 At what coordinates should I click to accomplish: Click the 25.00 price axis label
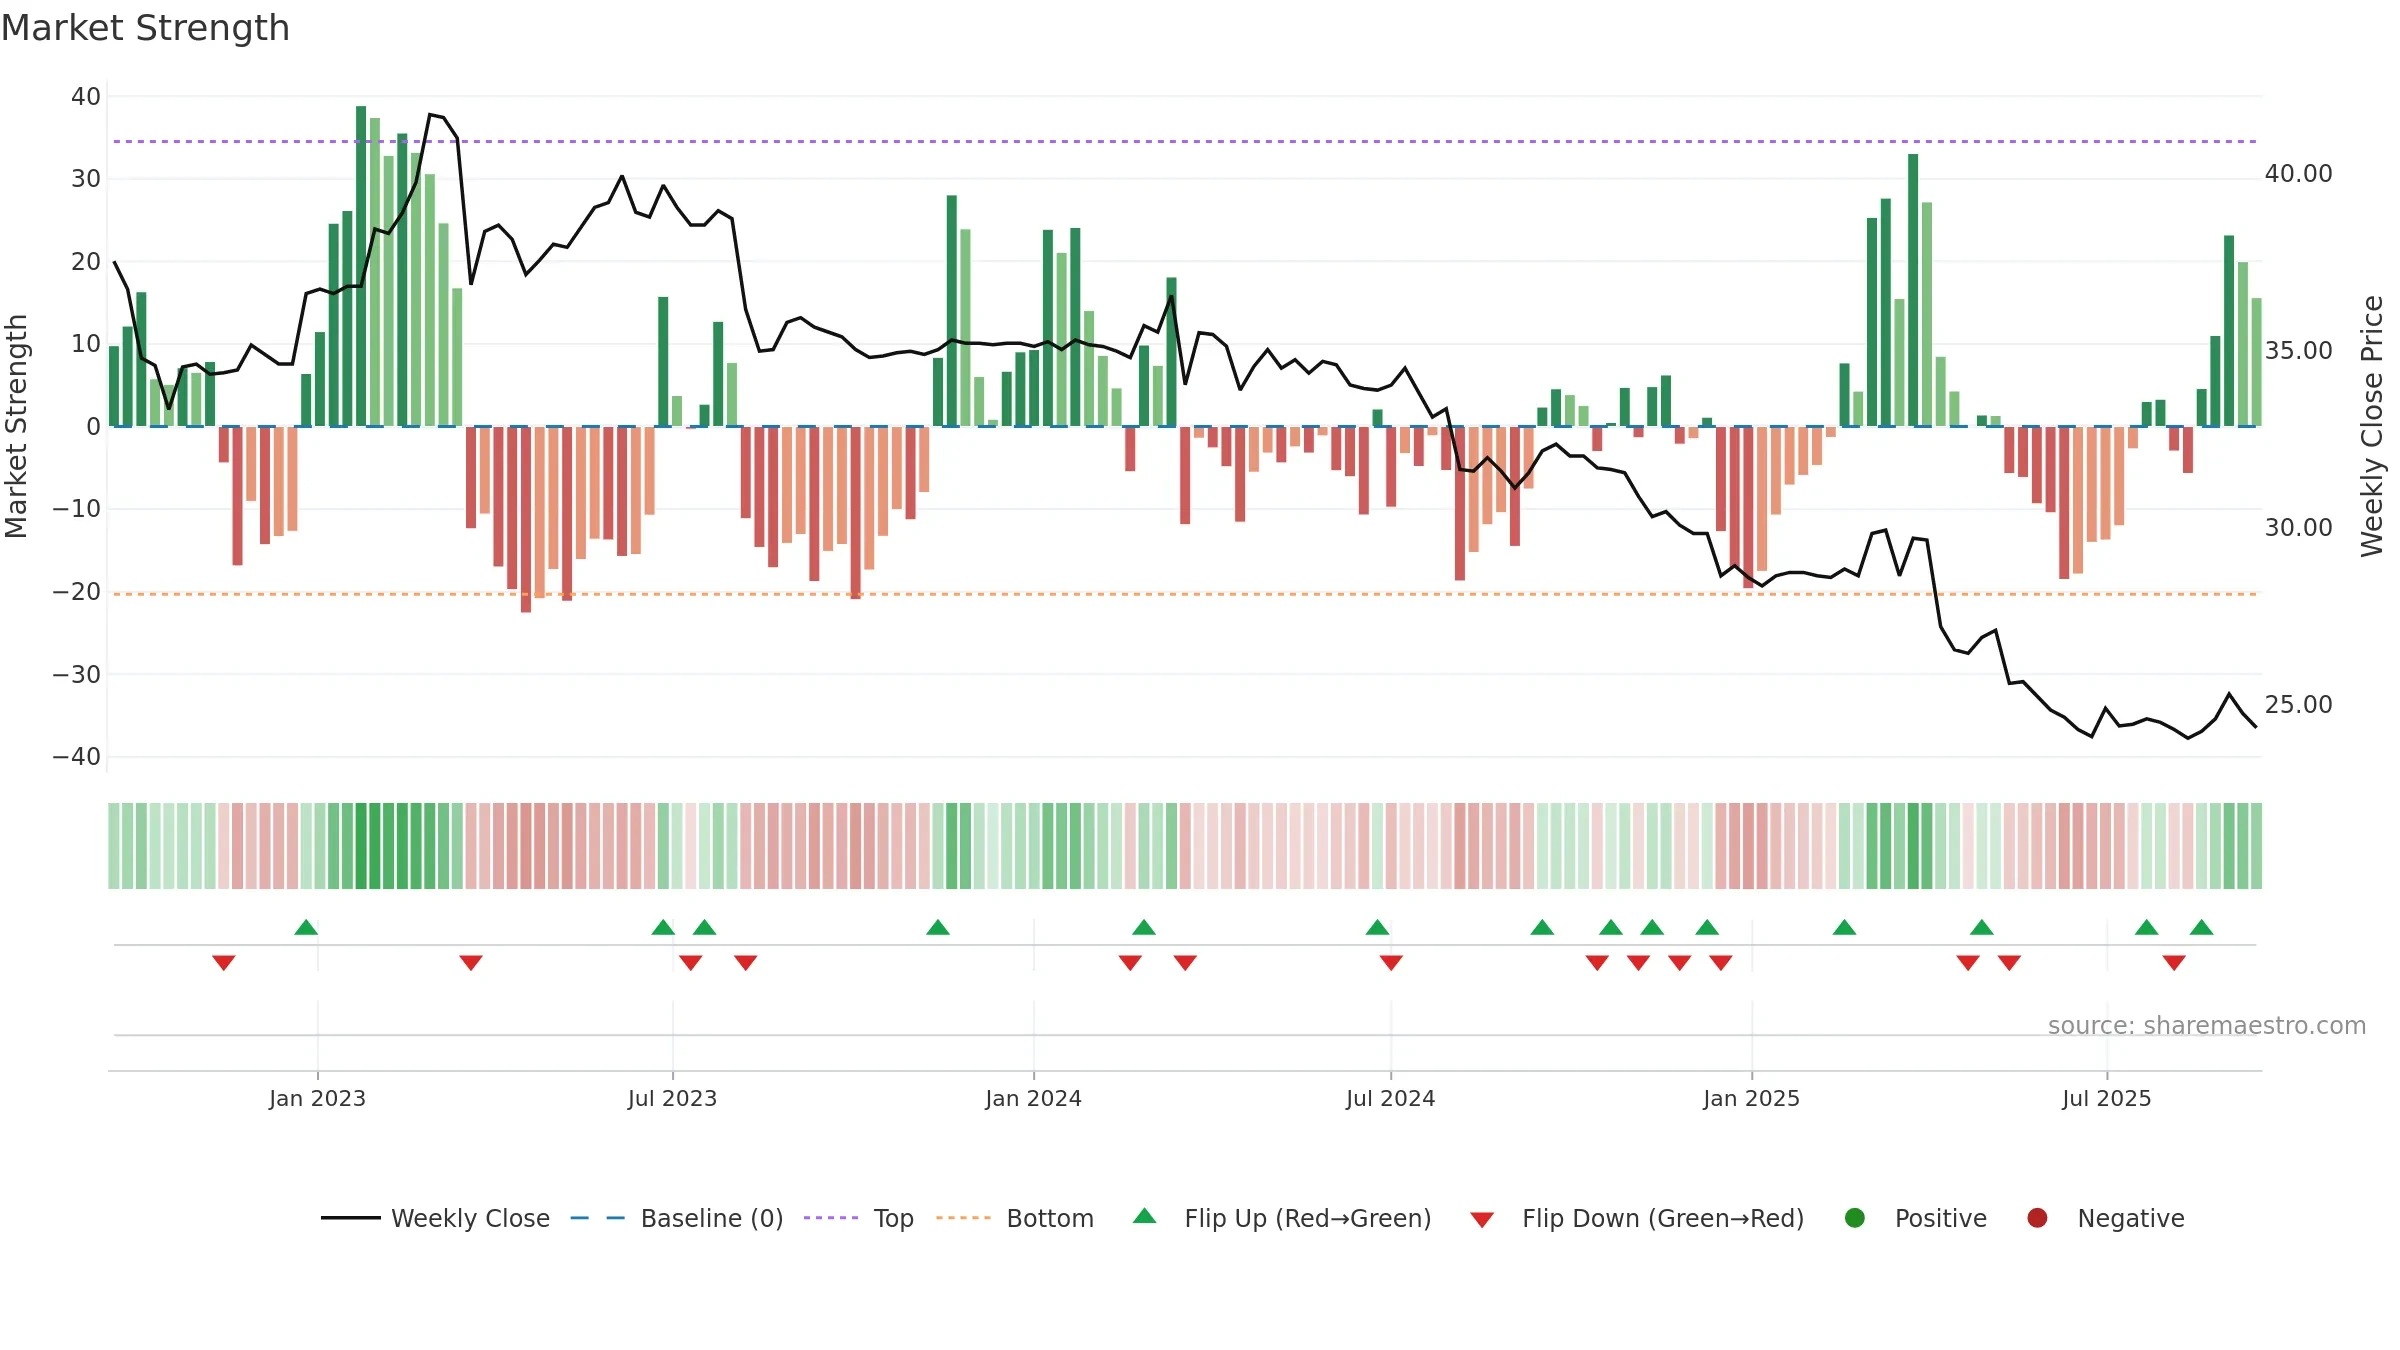tap(2298, 705)
